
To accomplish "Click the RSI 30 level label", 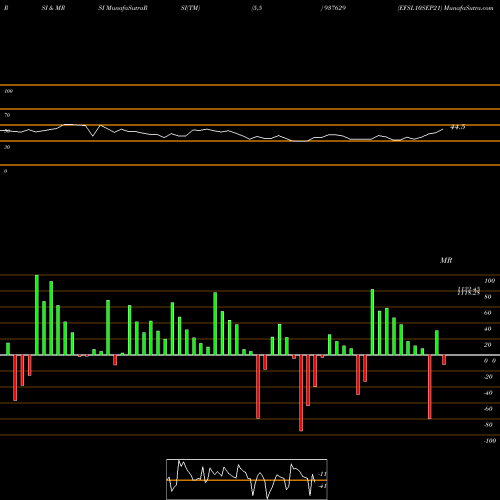I will [7, 147].
